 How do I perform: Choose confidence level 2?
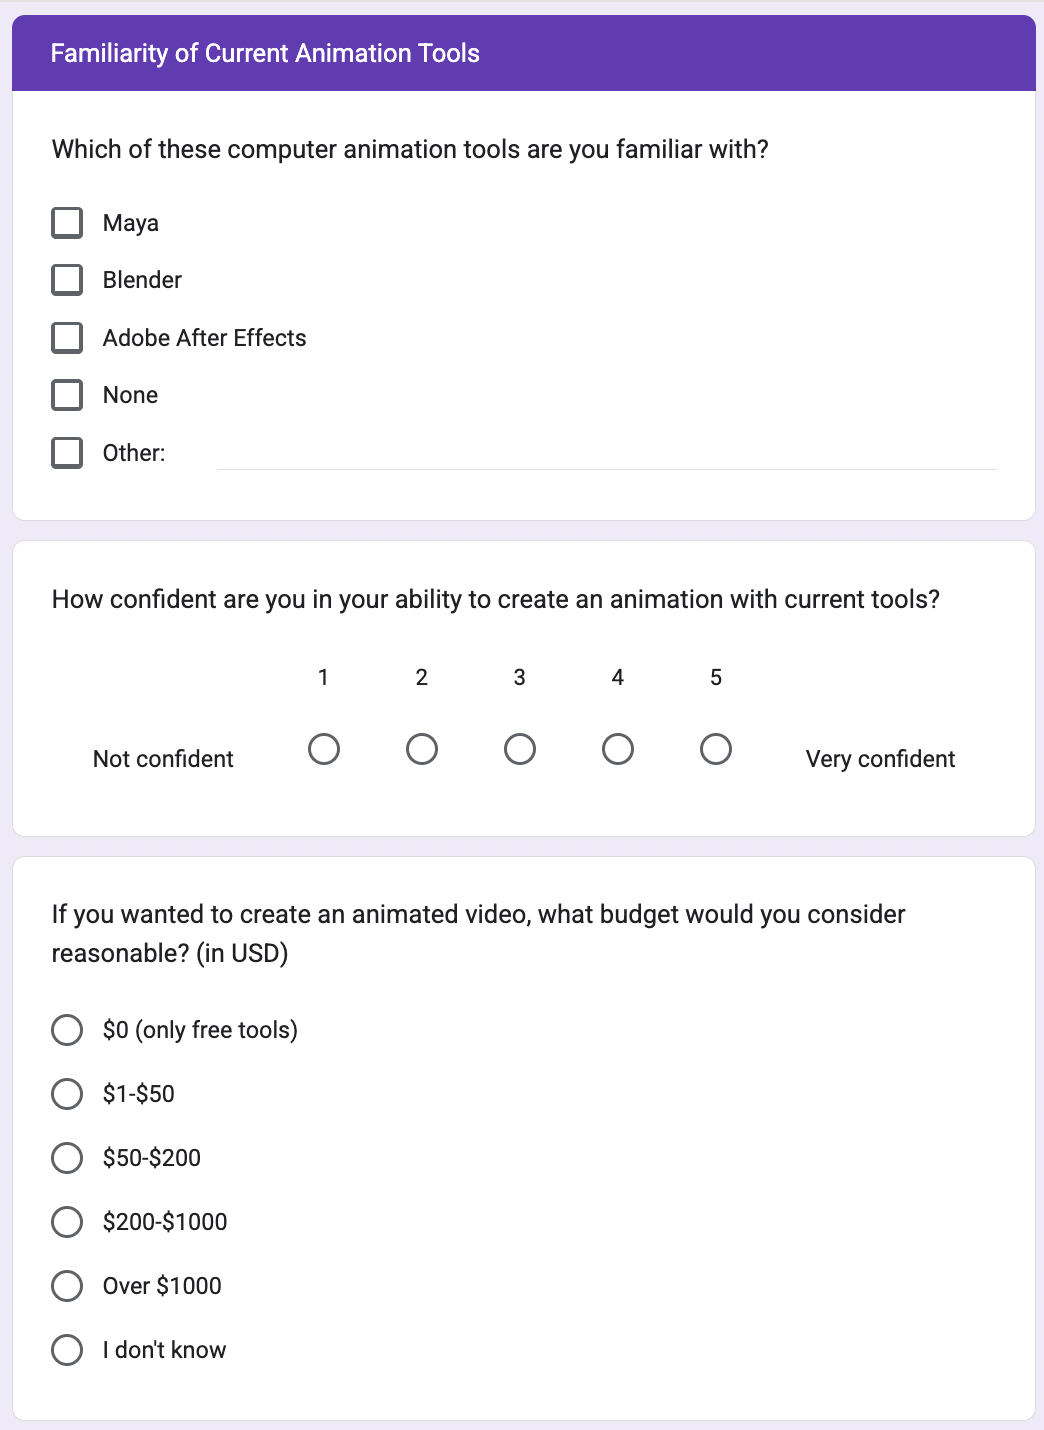(x=422, y=749)
